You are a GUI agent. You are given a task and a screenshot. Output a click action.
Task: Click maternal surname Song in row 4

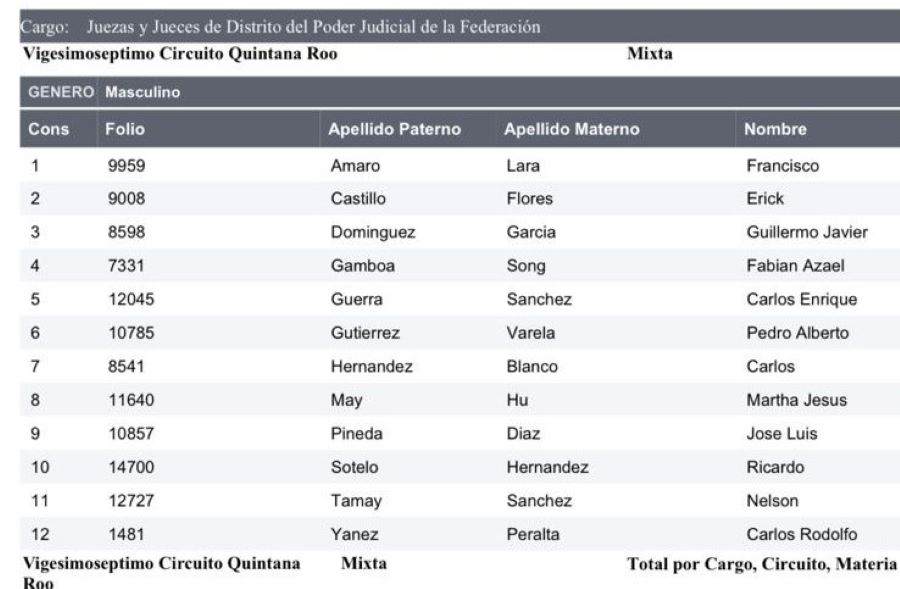coord(526,266)
